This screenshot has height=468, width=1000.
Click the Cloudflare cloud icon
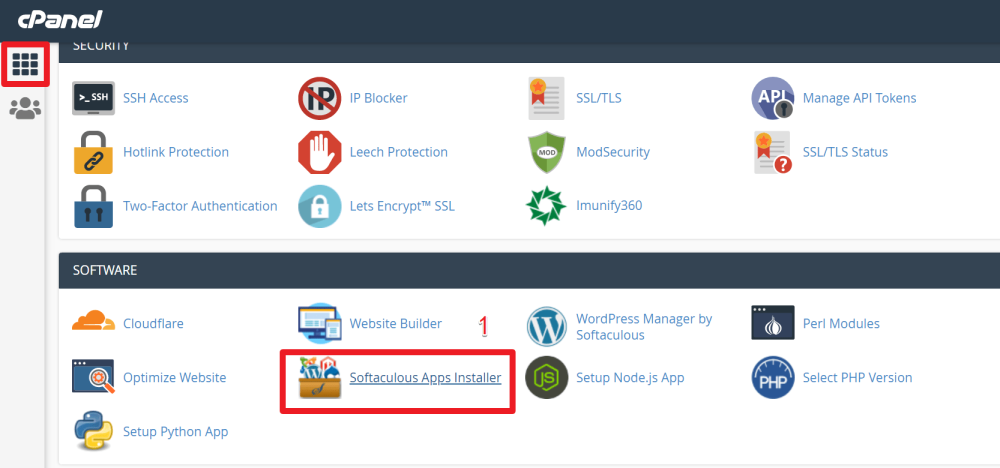[93, 321]
